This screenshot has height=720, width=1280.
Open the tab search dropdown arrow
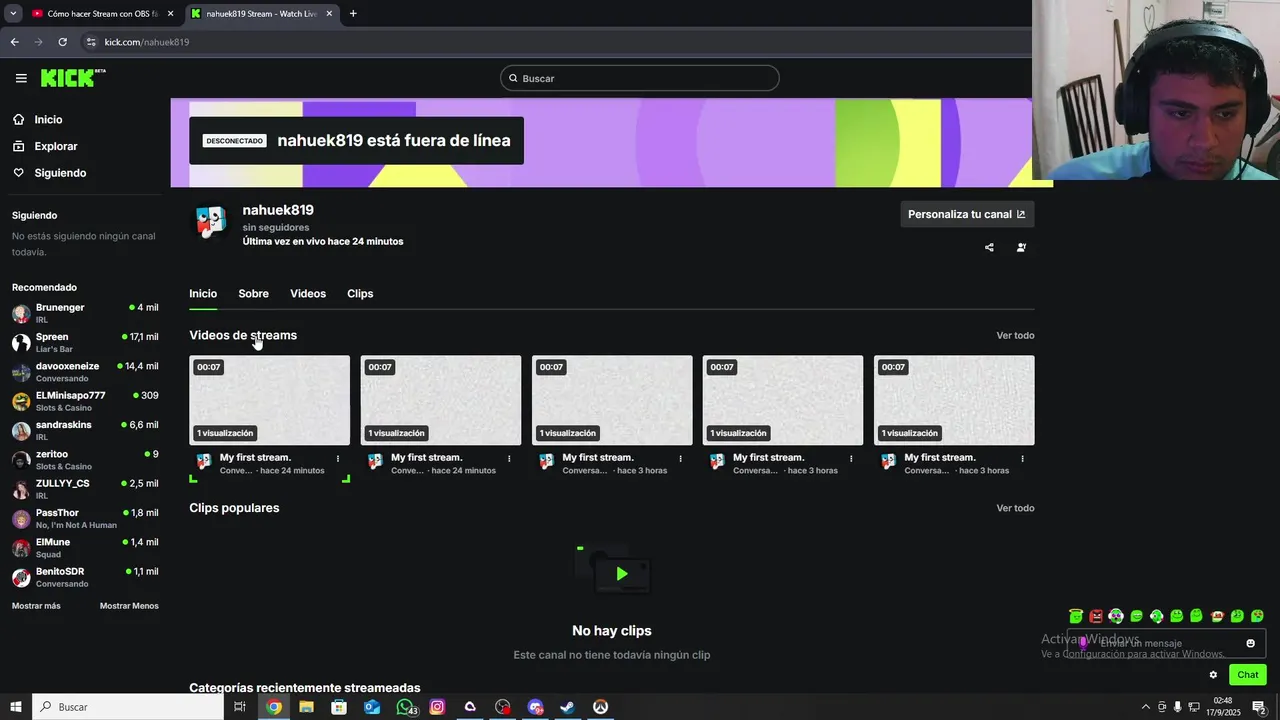click(13, 14)
